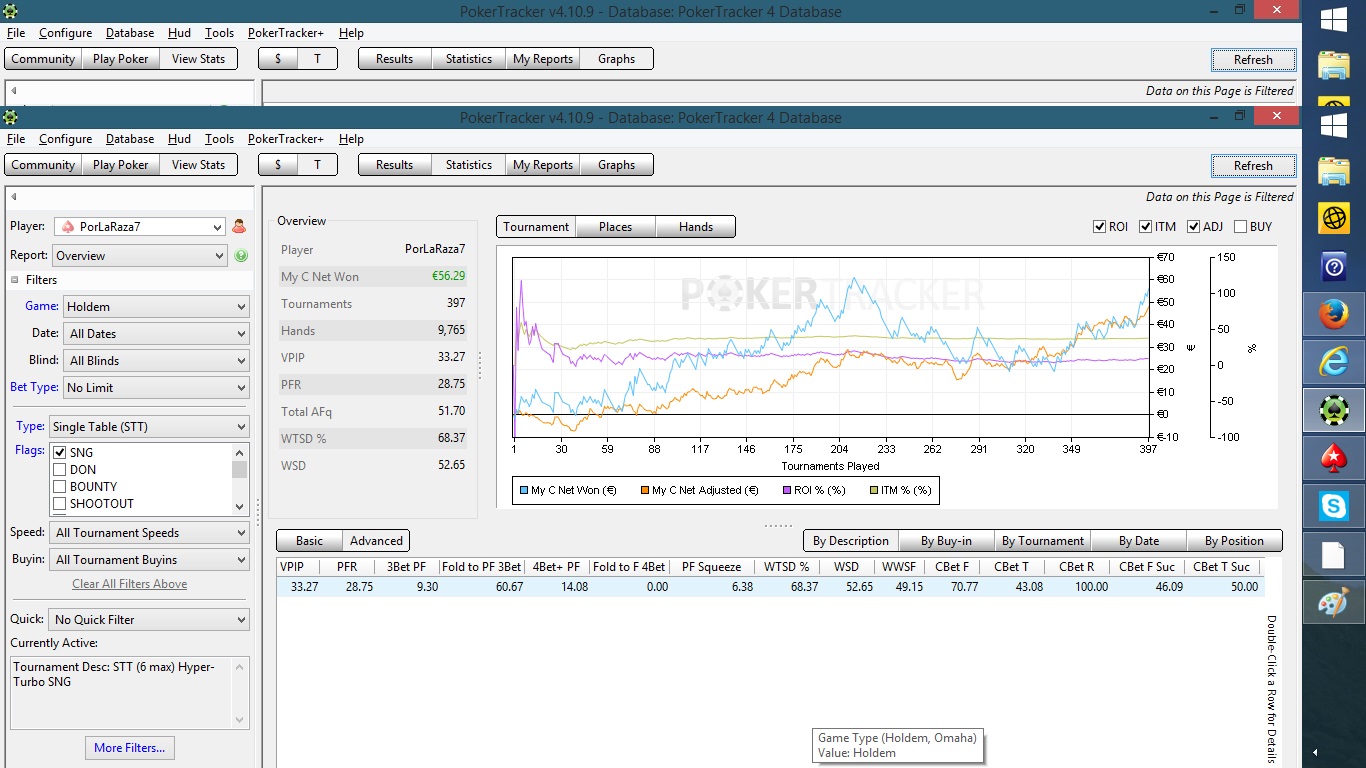
Task: Click Play Poker in the back window
Action: coord(120,59)
